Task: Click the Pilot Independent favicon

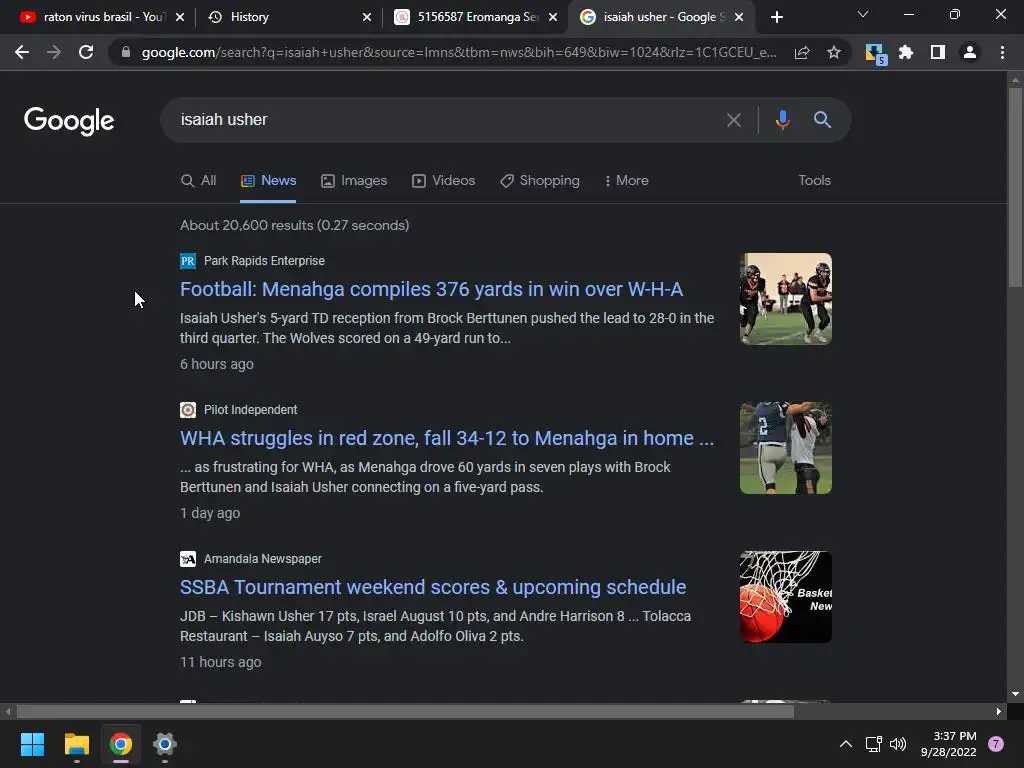Action: [188, 410]
